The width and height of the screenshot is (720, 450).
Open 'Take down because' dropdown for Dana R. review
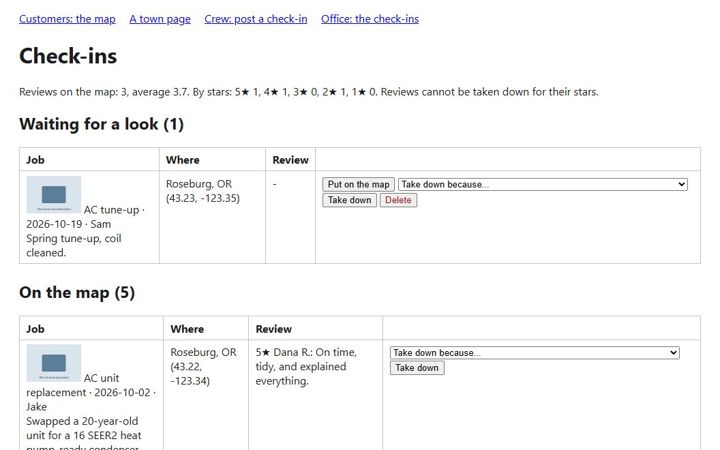tap(535, 353)
